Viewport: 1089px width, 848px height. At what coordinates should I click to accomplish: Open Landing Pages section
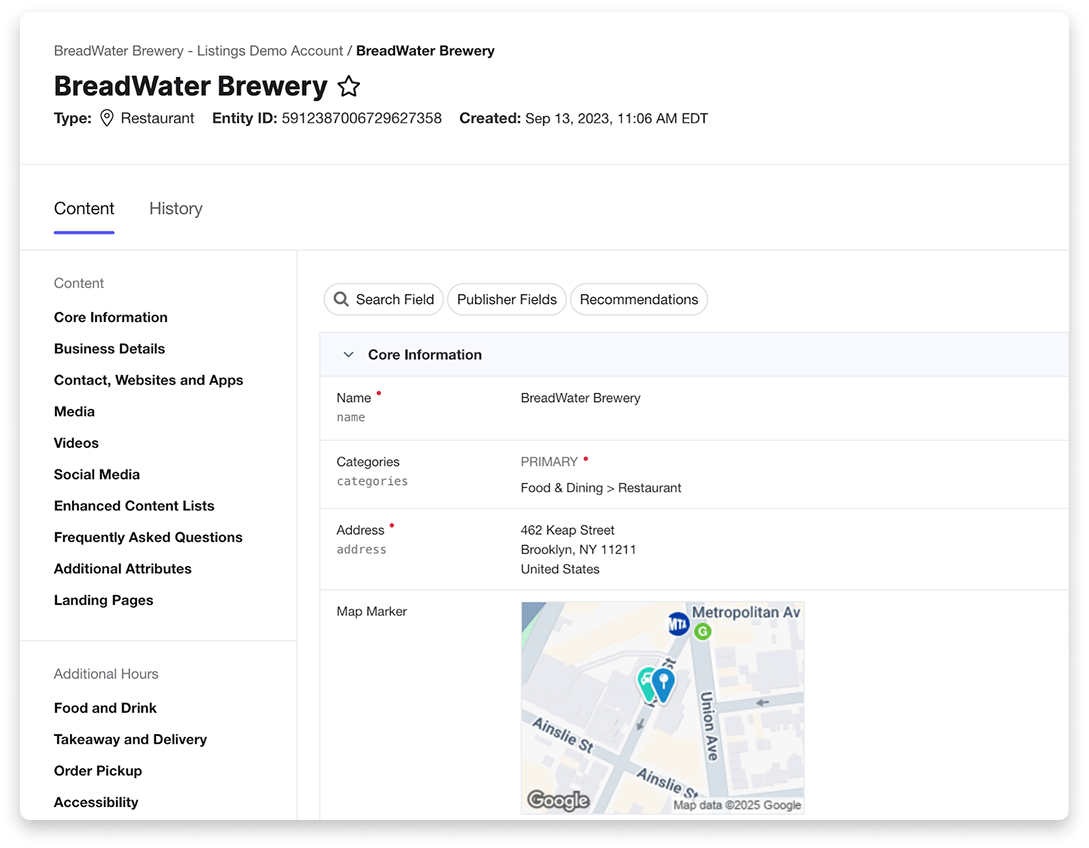(x=104, y=600)
